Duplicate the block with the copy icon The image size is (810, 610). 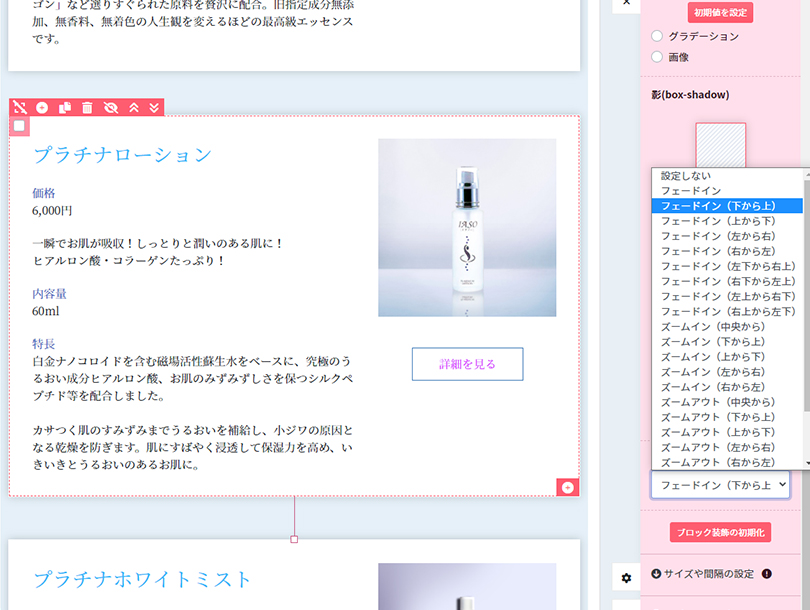65,107
